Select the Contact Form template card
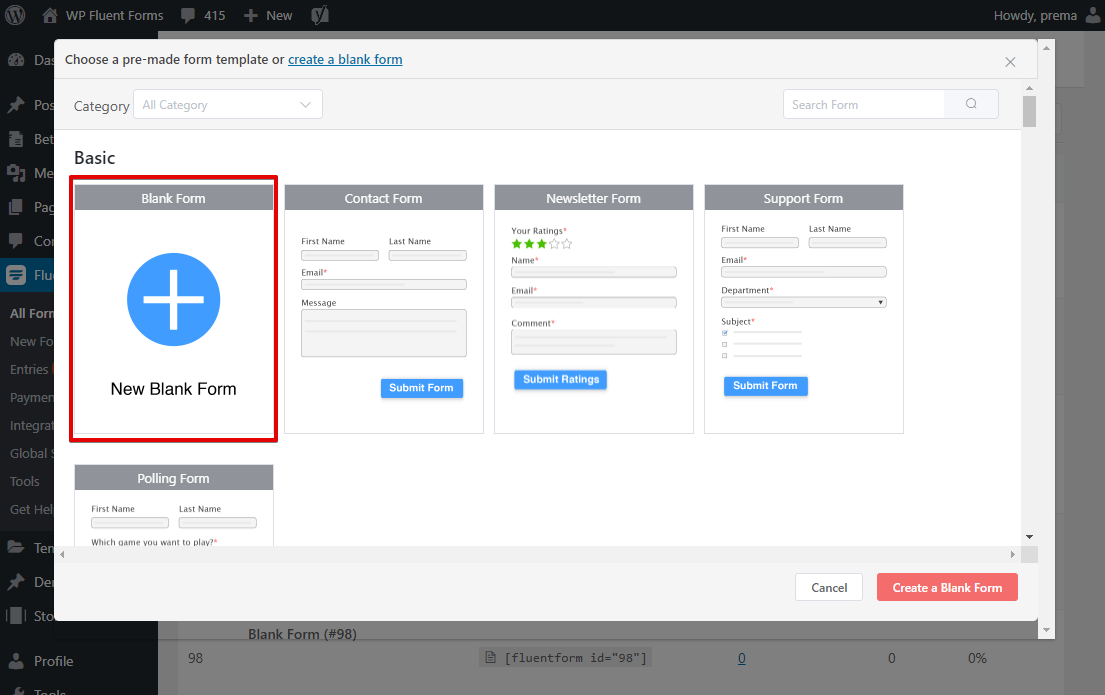This screenshot has width=1105, height=695. tap(384, 309)
